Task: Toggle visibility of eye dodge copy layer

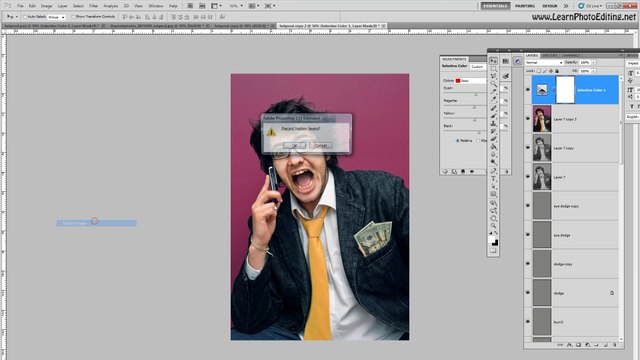Action: point(528,206)
